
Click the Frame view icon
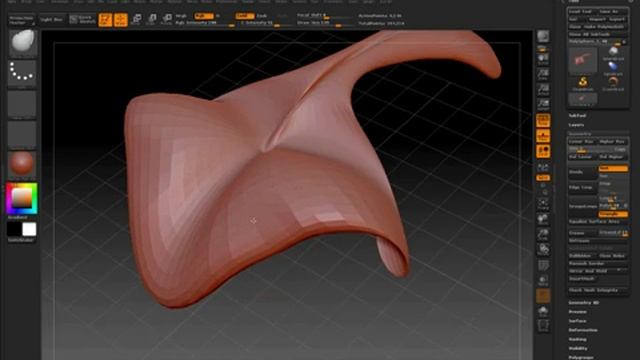[x=543, y=204]
